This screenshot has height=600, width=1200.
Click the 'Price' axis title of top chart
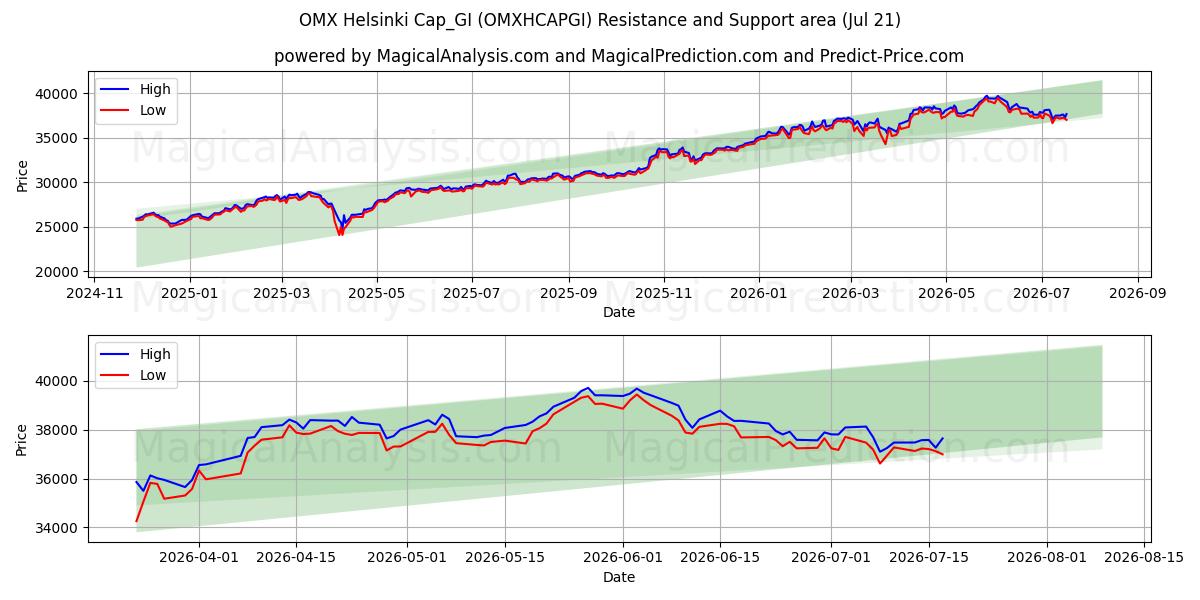point(23,175)
